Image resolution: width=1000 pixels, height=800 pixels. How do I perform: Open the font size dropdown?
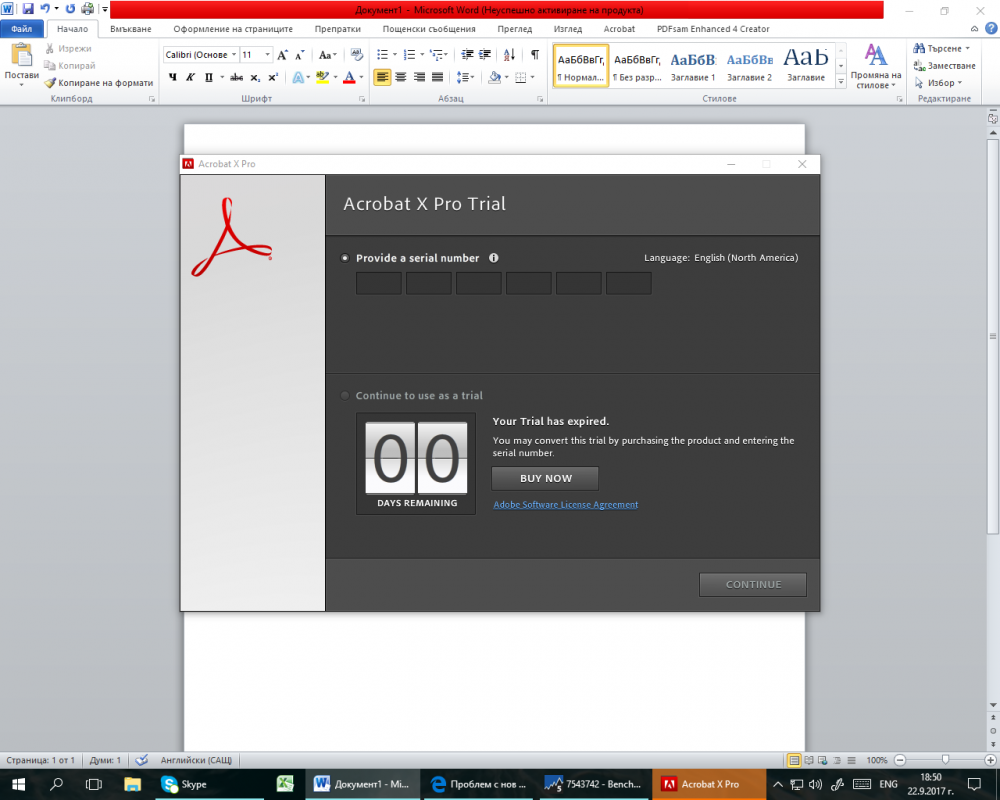268,55
